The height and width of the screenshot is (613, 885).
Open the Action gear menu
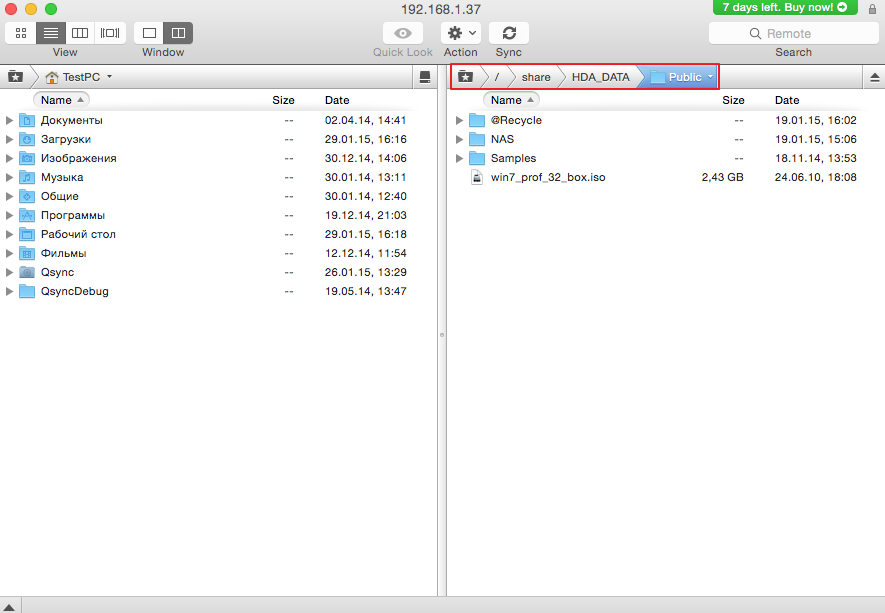coord(461,33)
